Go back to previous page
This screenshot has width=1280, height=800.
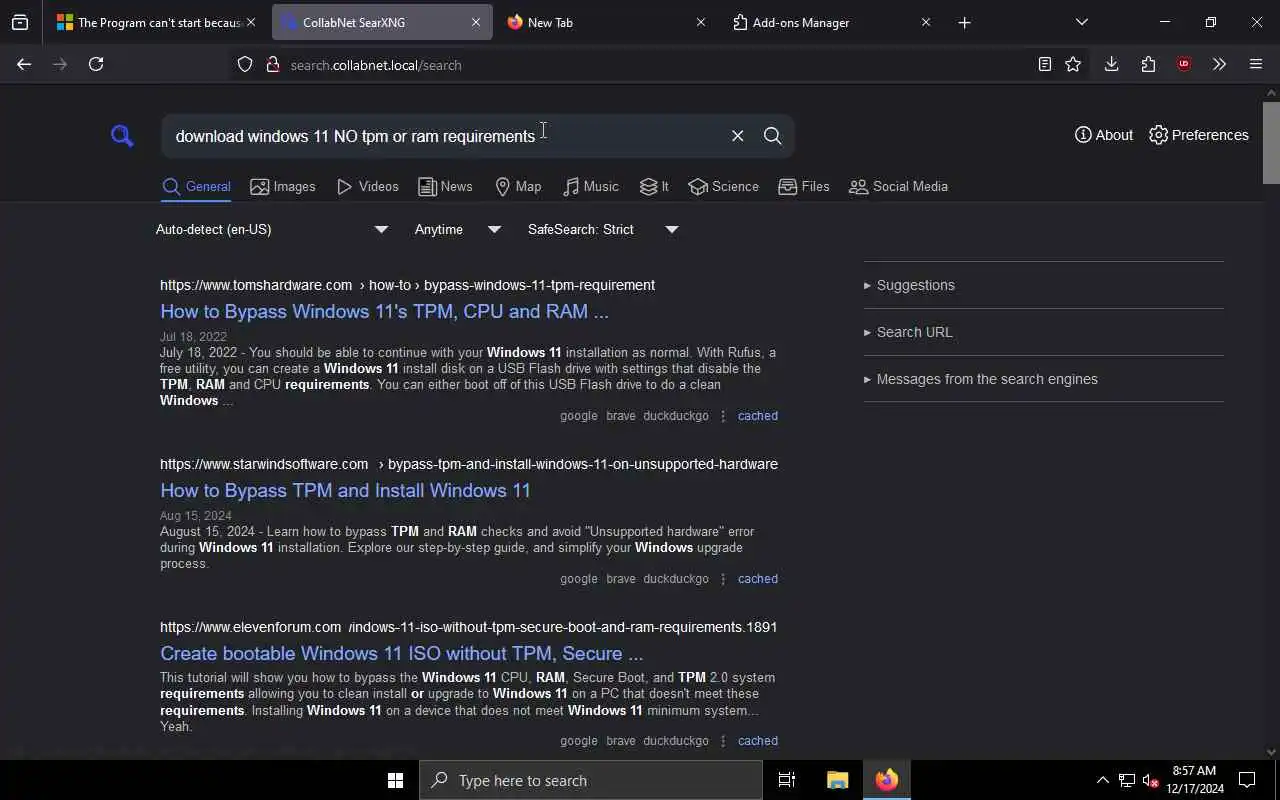click(24, 64)
